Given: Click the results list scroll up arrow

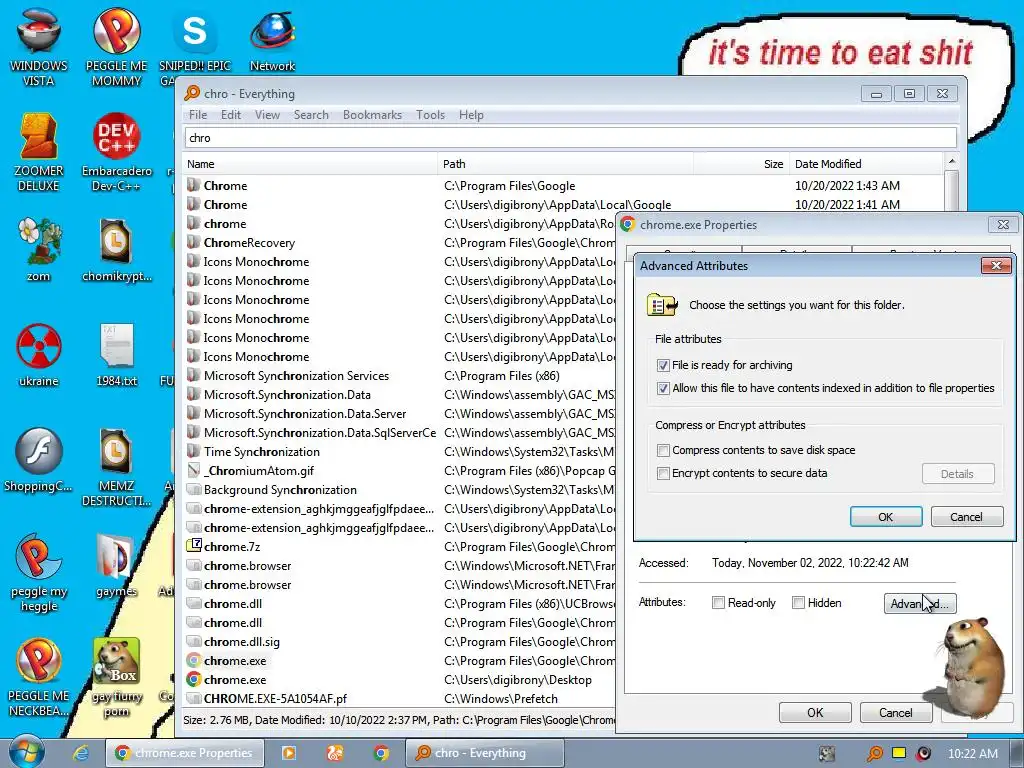Looking at the screenshot, I should [x=952, y=161].
